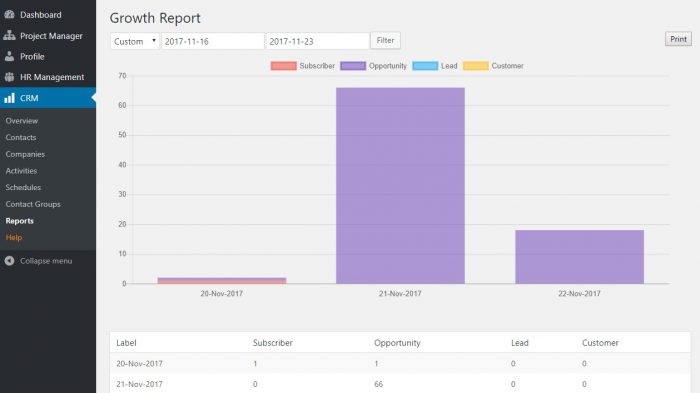This screenshot has height=393, width=700.
Task: Click the end date field 2017-11-23
Action: (x=317, y=41)
